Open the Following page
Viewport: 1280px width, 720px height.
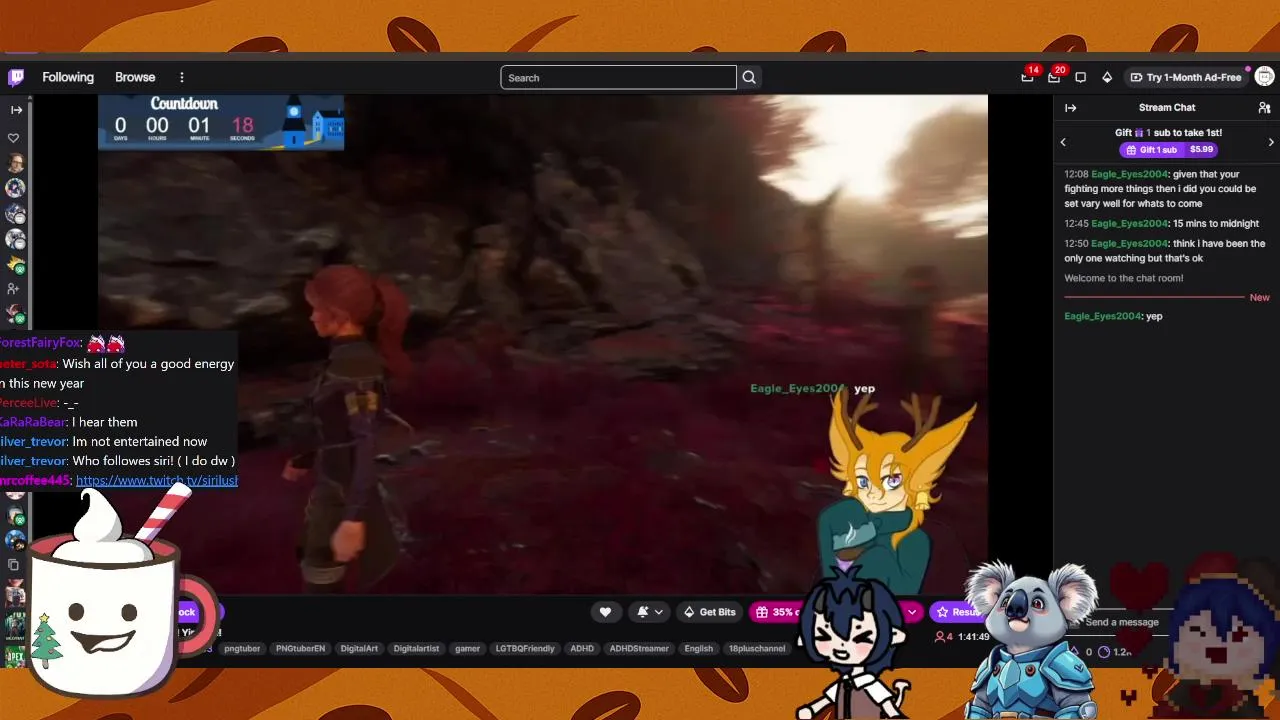tap(68, 77)
